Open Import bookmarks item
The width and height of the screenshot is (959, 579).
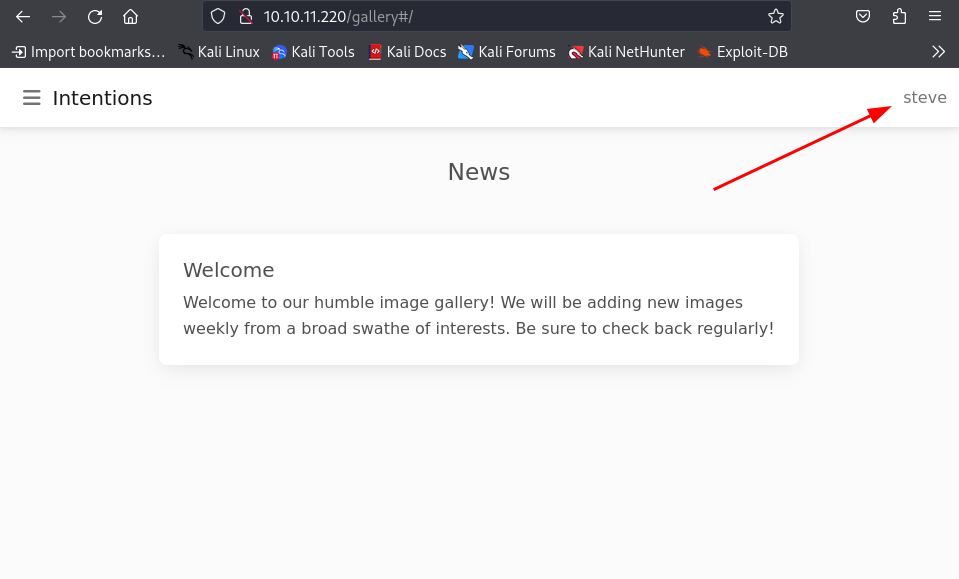point(89,52)
